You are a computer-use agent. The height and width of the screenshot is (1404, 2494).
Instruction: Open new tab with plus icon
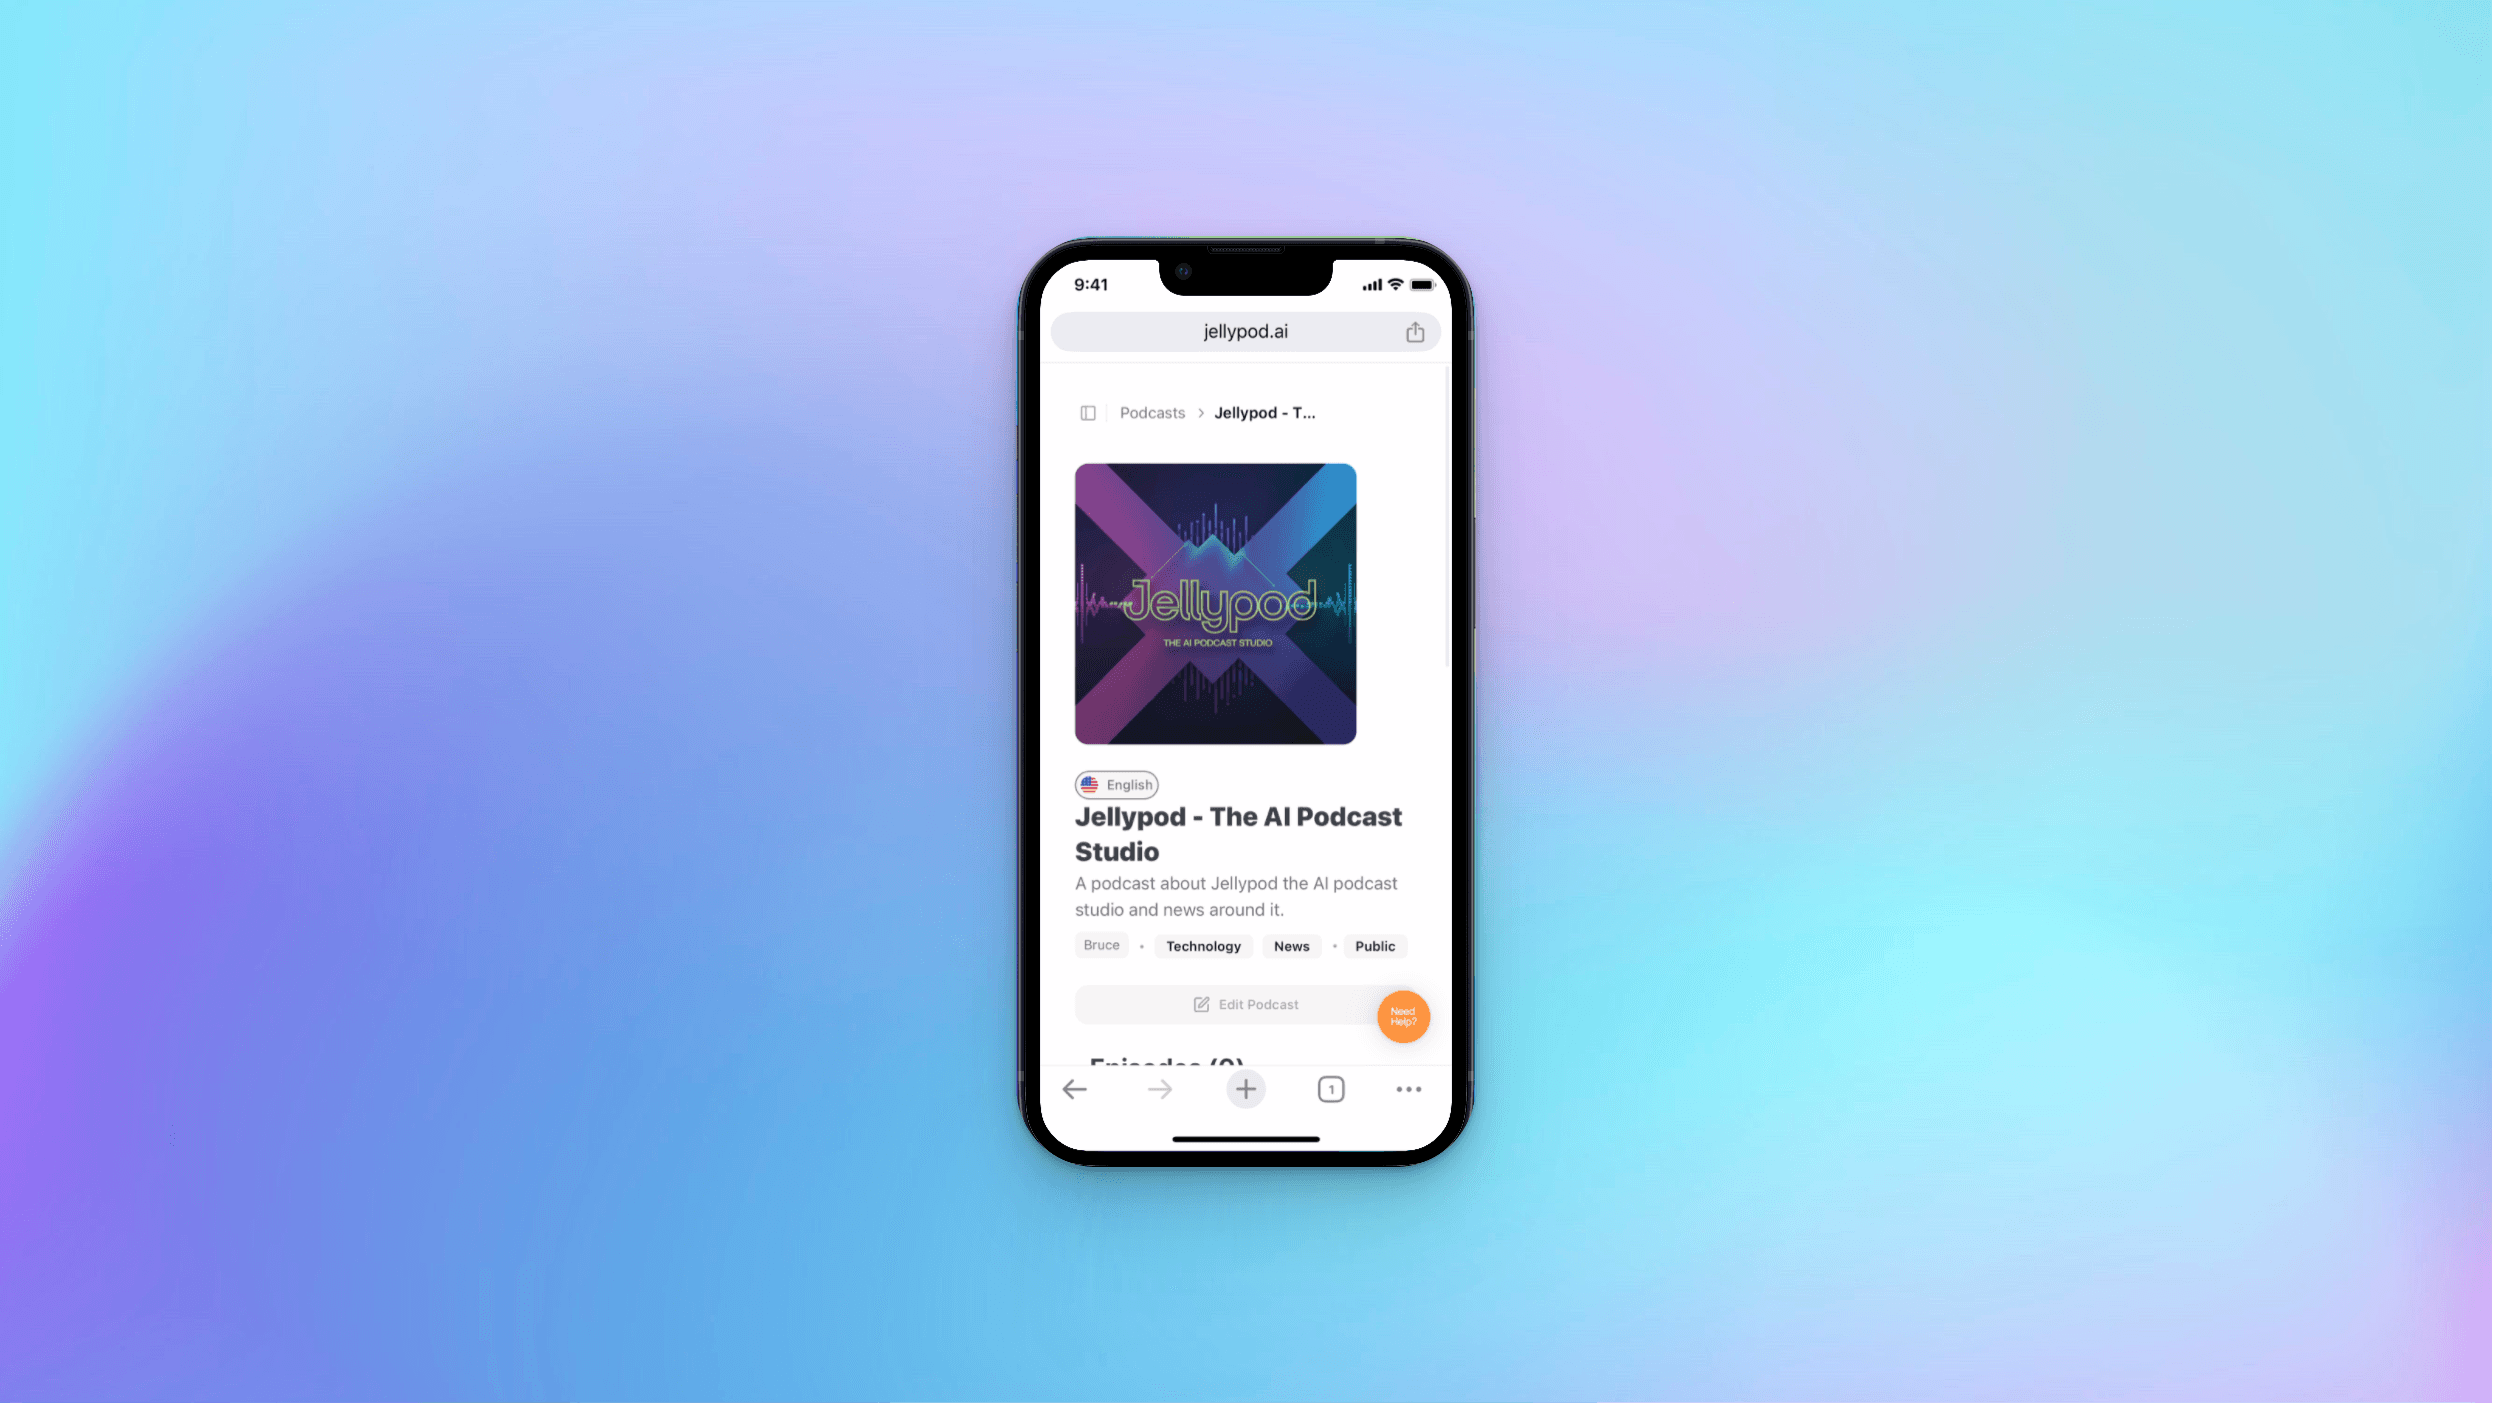[x=1245, y=1089]
